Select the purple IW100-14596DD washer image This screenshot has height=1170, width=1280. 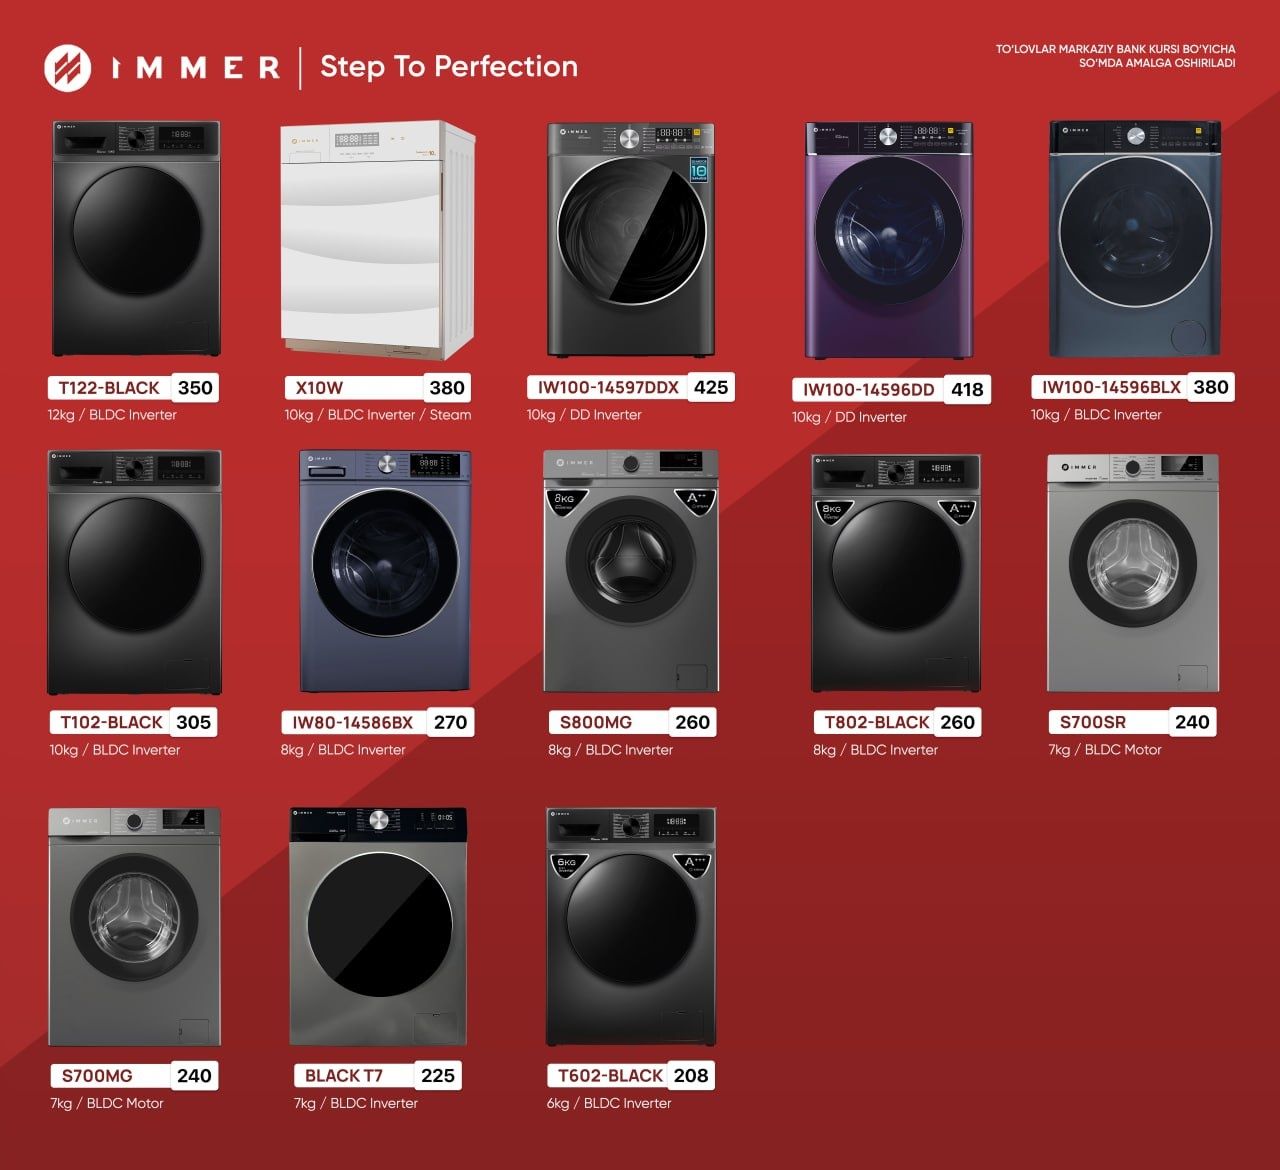pyautogui.click(x=889, y=240)
